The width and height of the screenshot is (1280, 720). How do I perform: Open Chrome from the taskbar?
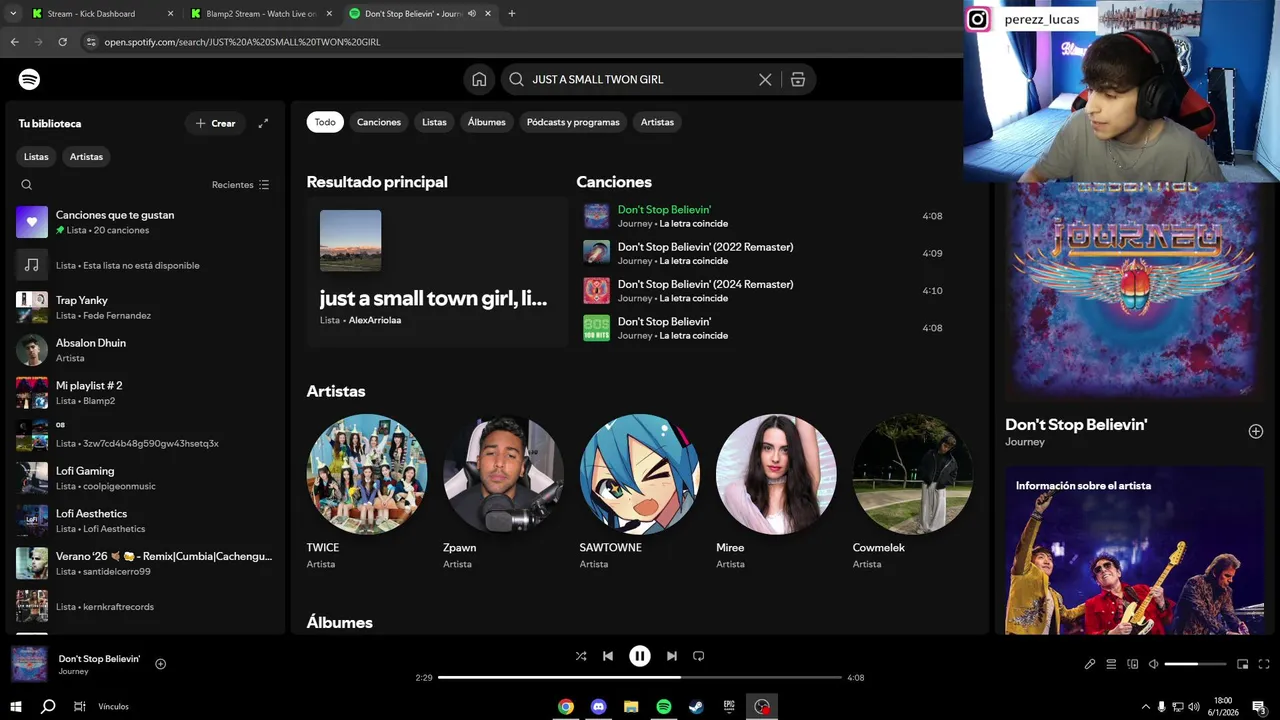click(x=566, y=706)
